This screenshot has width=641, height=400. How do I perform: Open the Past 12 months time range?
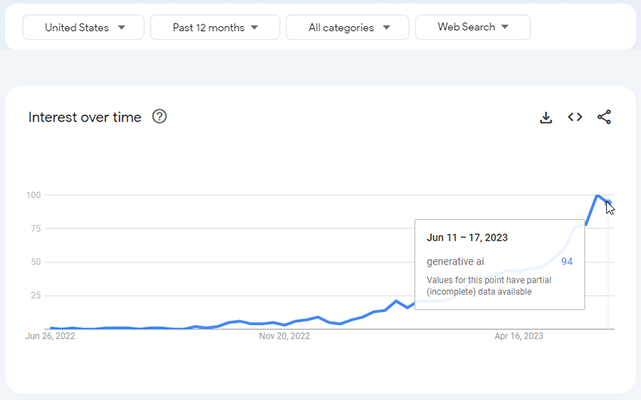click(x=214, y=27)
